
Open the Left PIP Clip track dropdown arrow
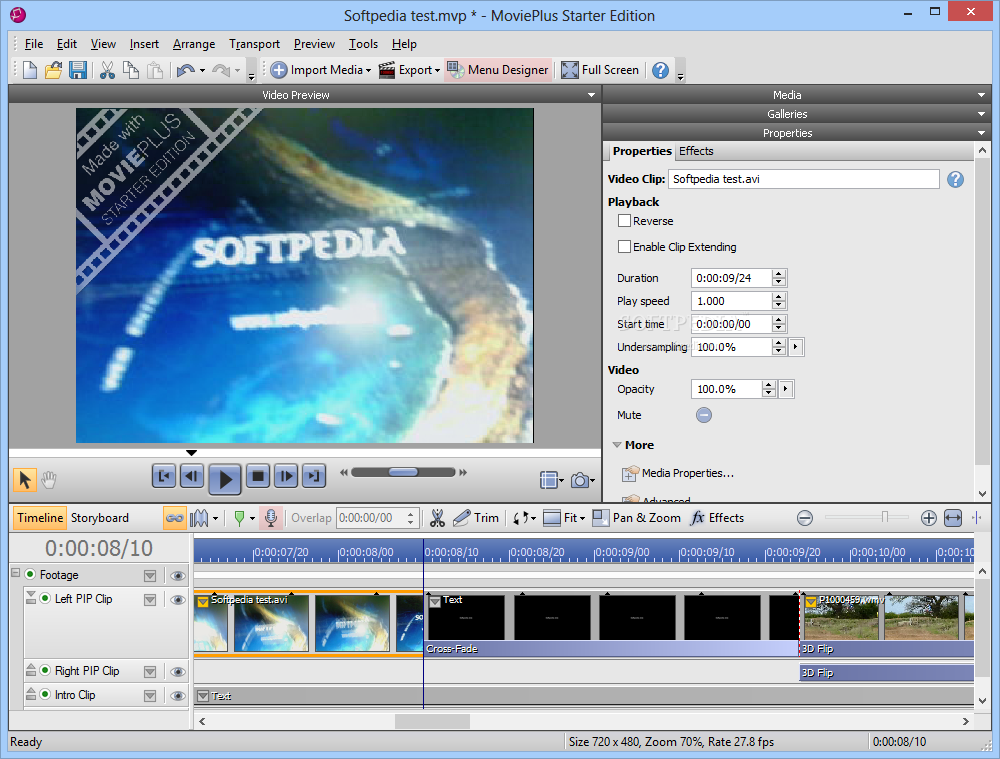pos(150,600)
